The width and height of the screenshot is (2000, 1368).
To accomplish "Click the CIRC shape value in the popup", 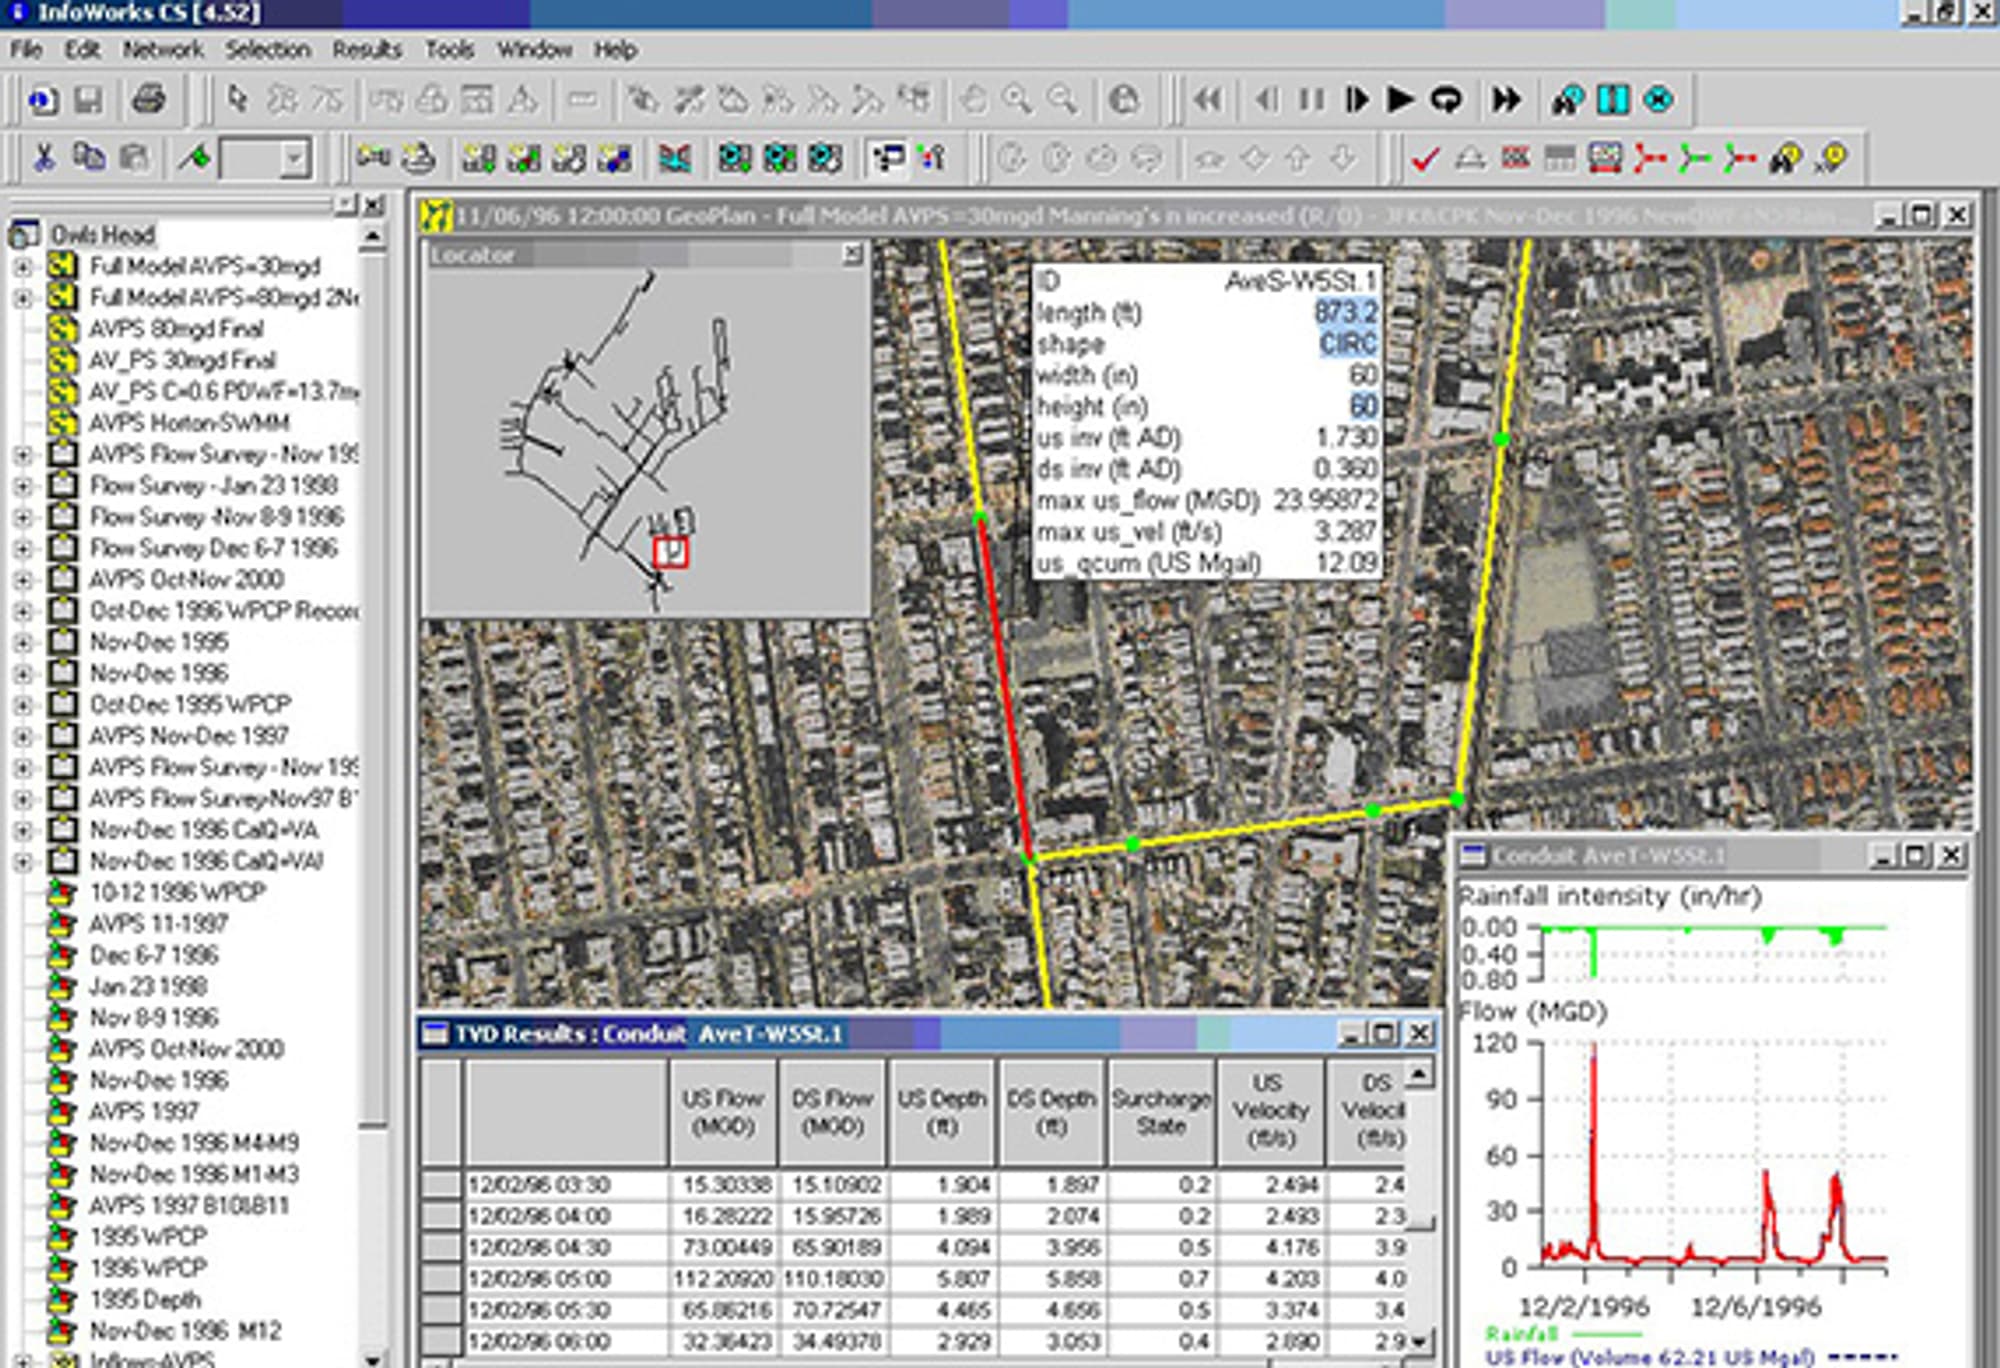I will [x=1348, y=344].
